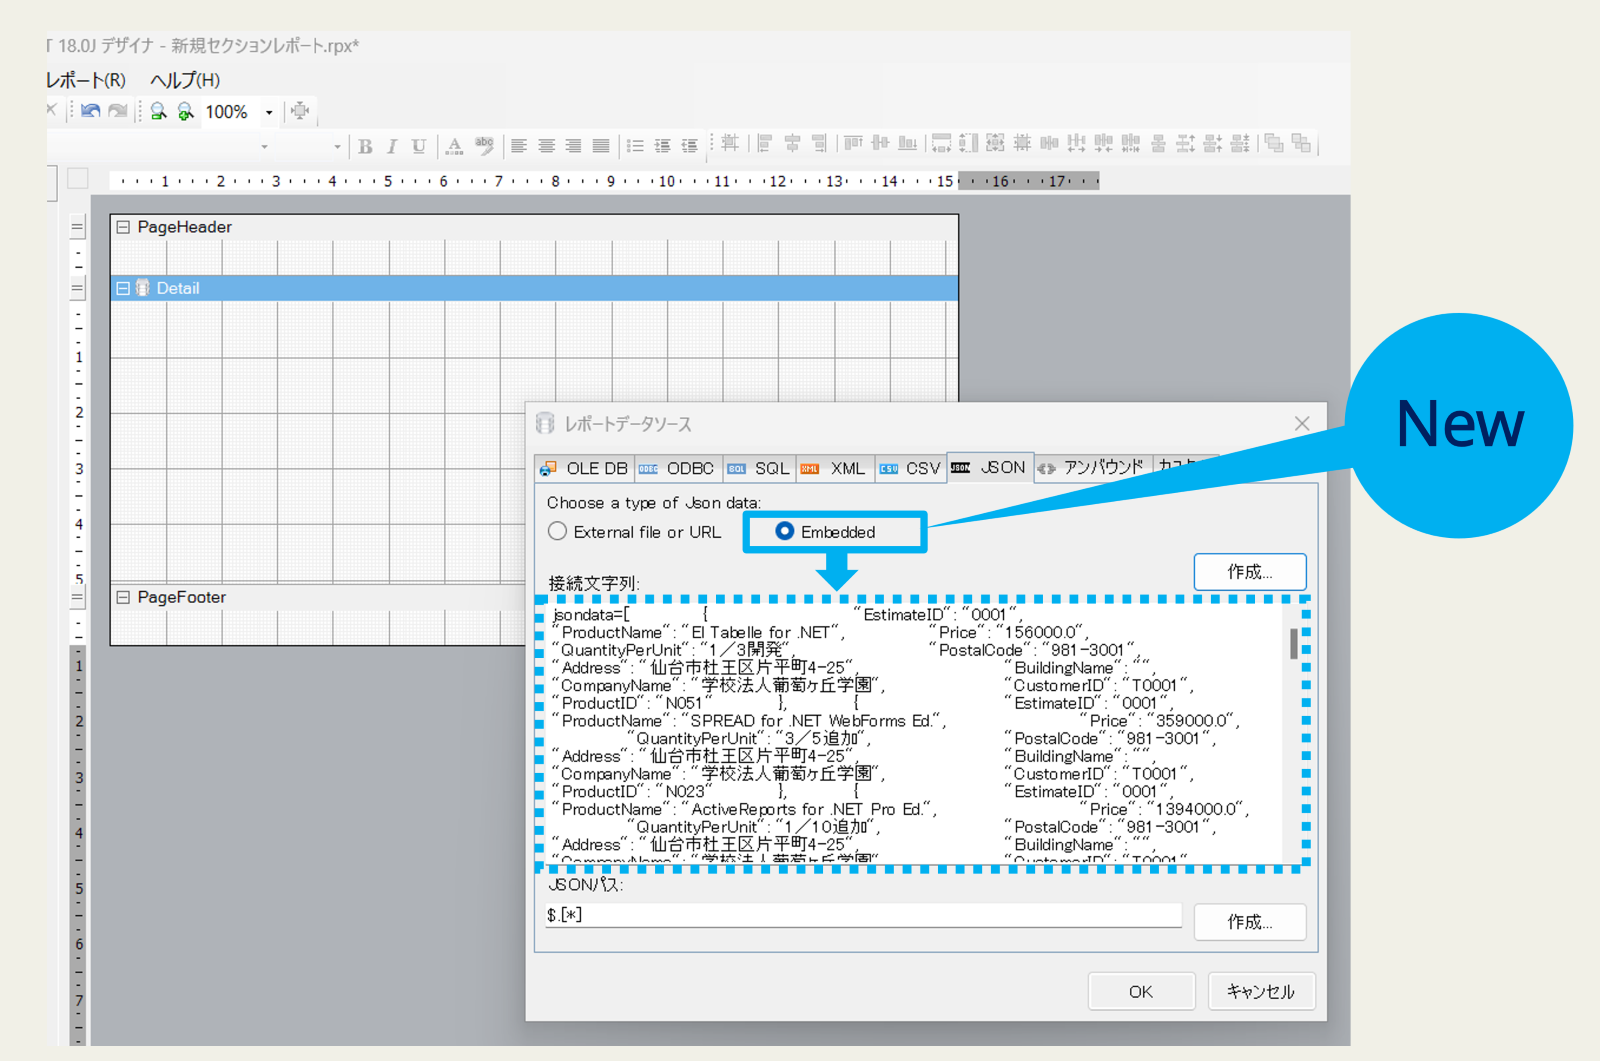Open the 100% zoom level dropdown

tap(269, 112)
